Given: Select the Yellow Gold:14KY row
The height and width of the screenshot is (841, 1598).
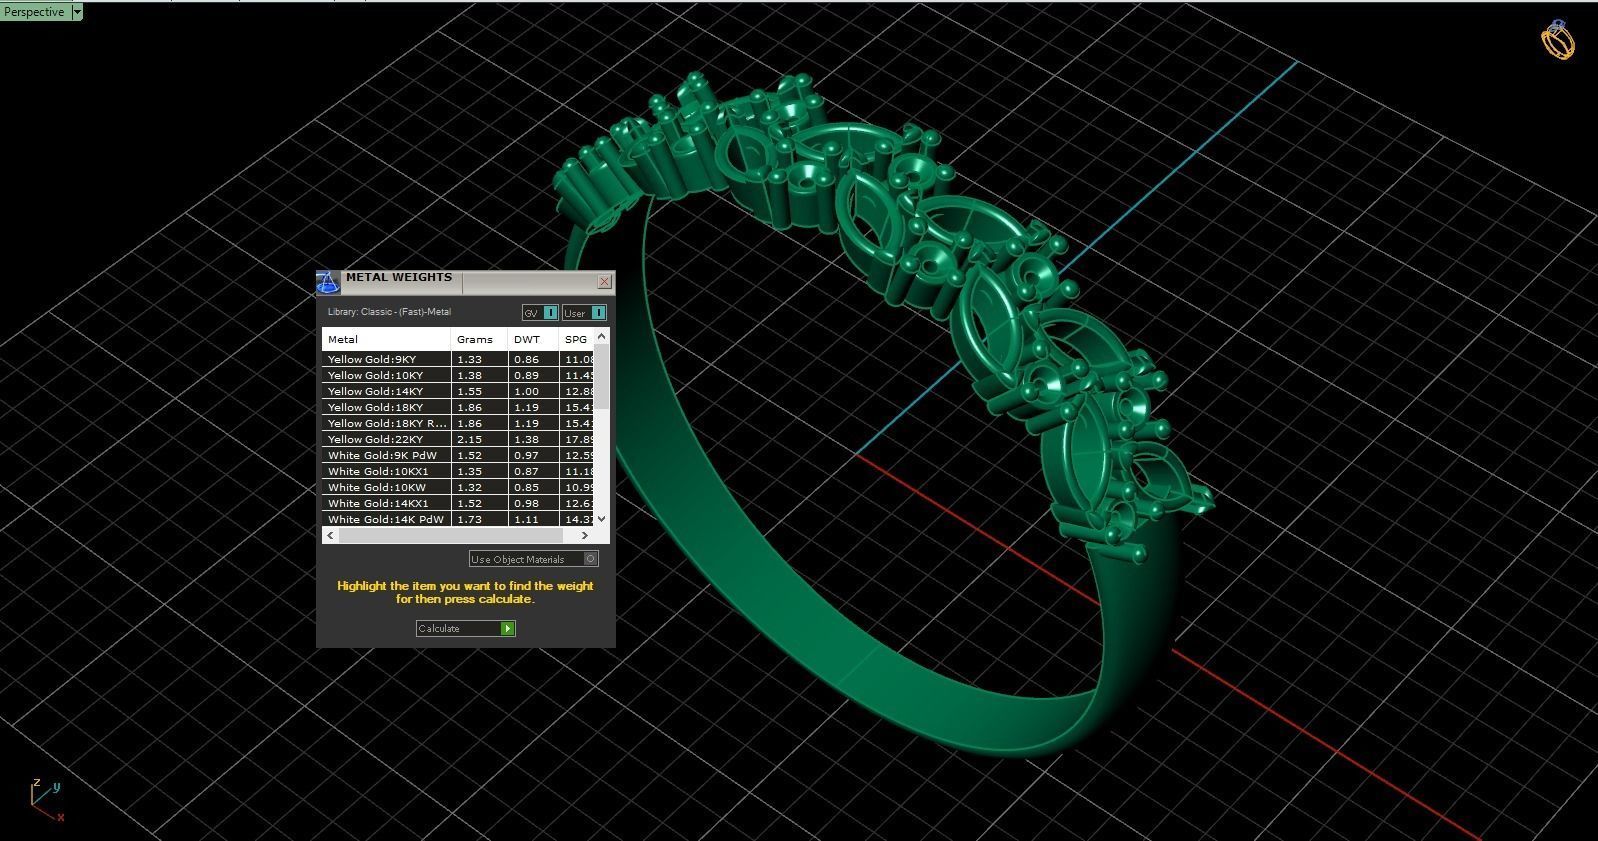Looking at the screenshot, I should click(x=458, y=391).
